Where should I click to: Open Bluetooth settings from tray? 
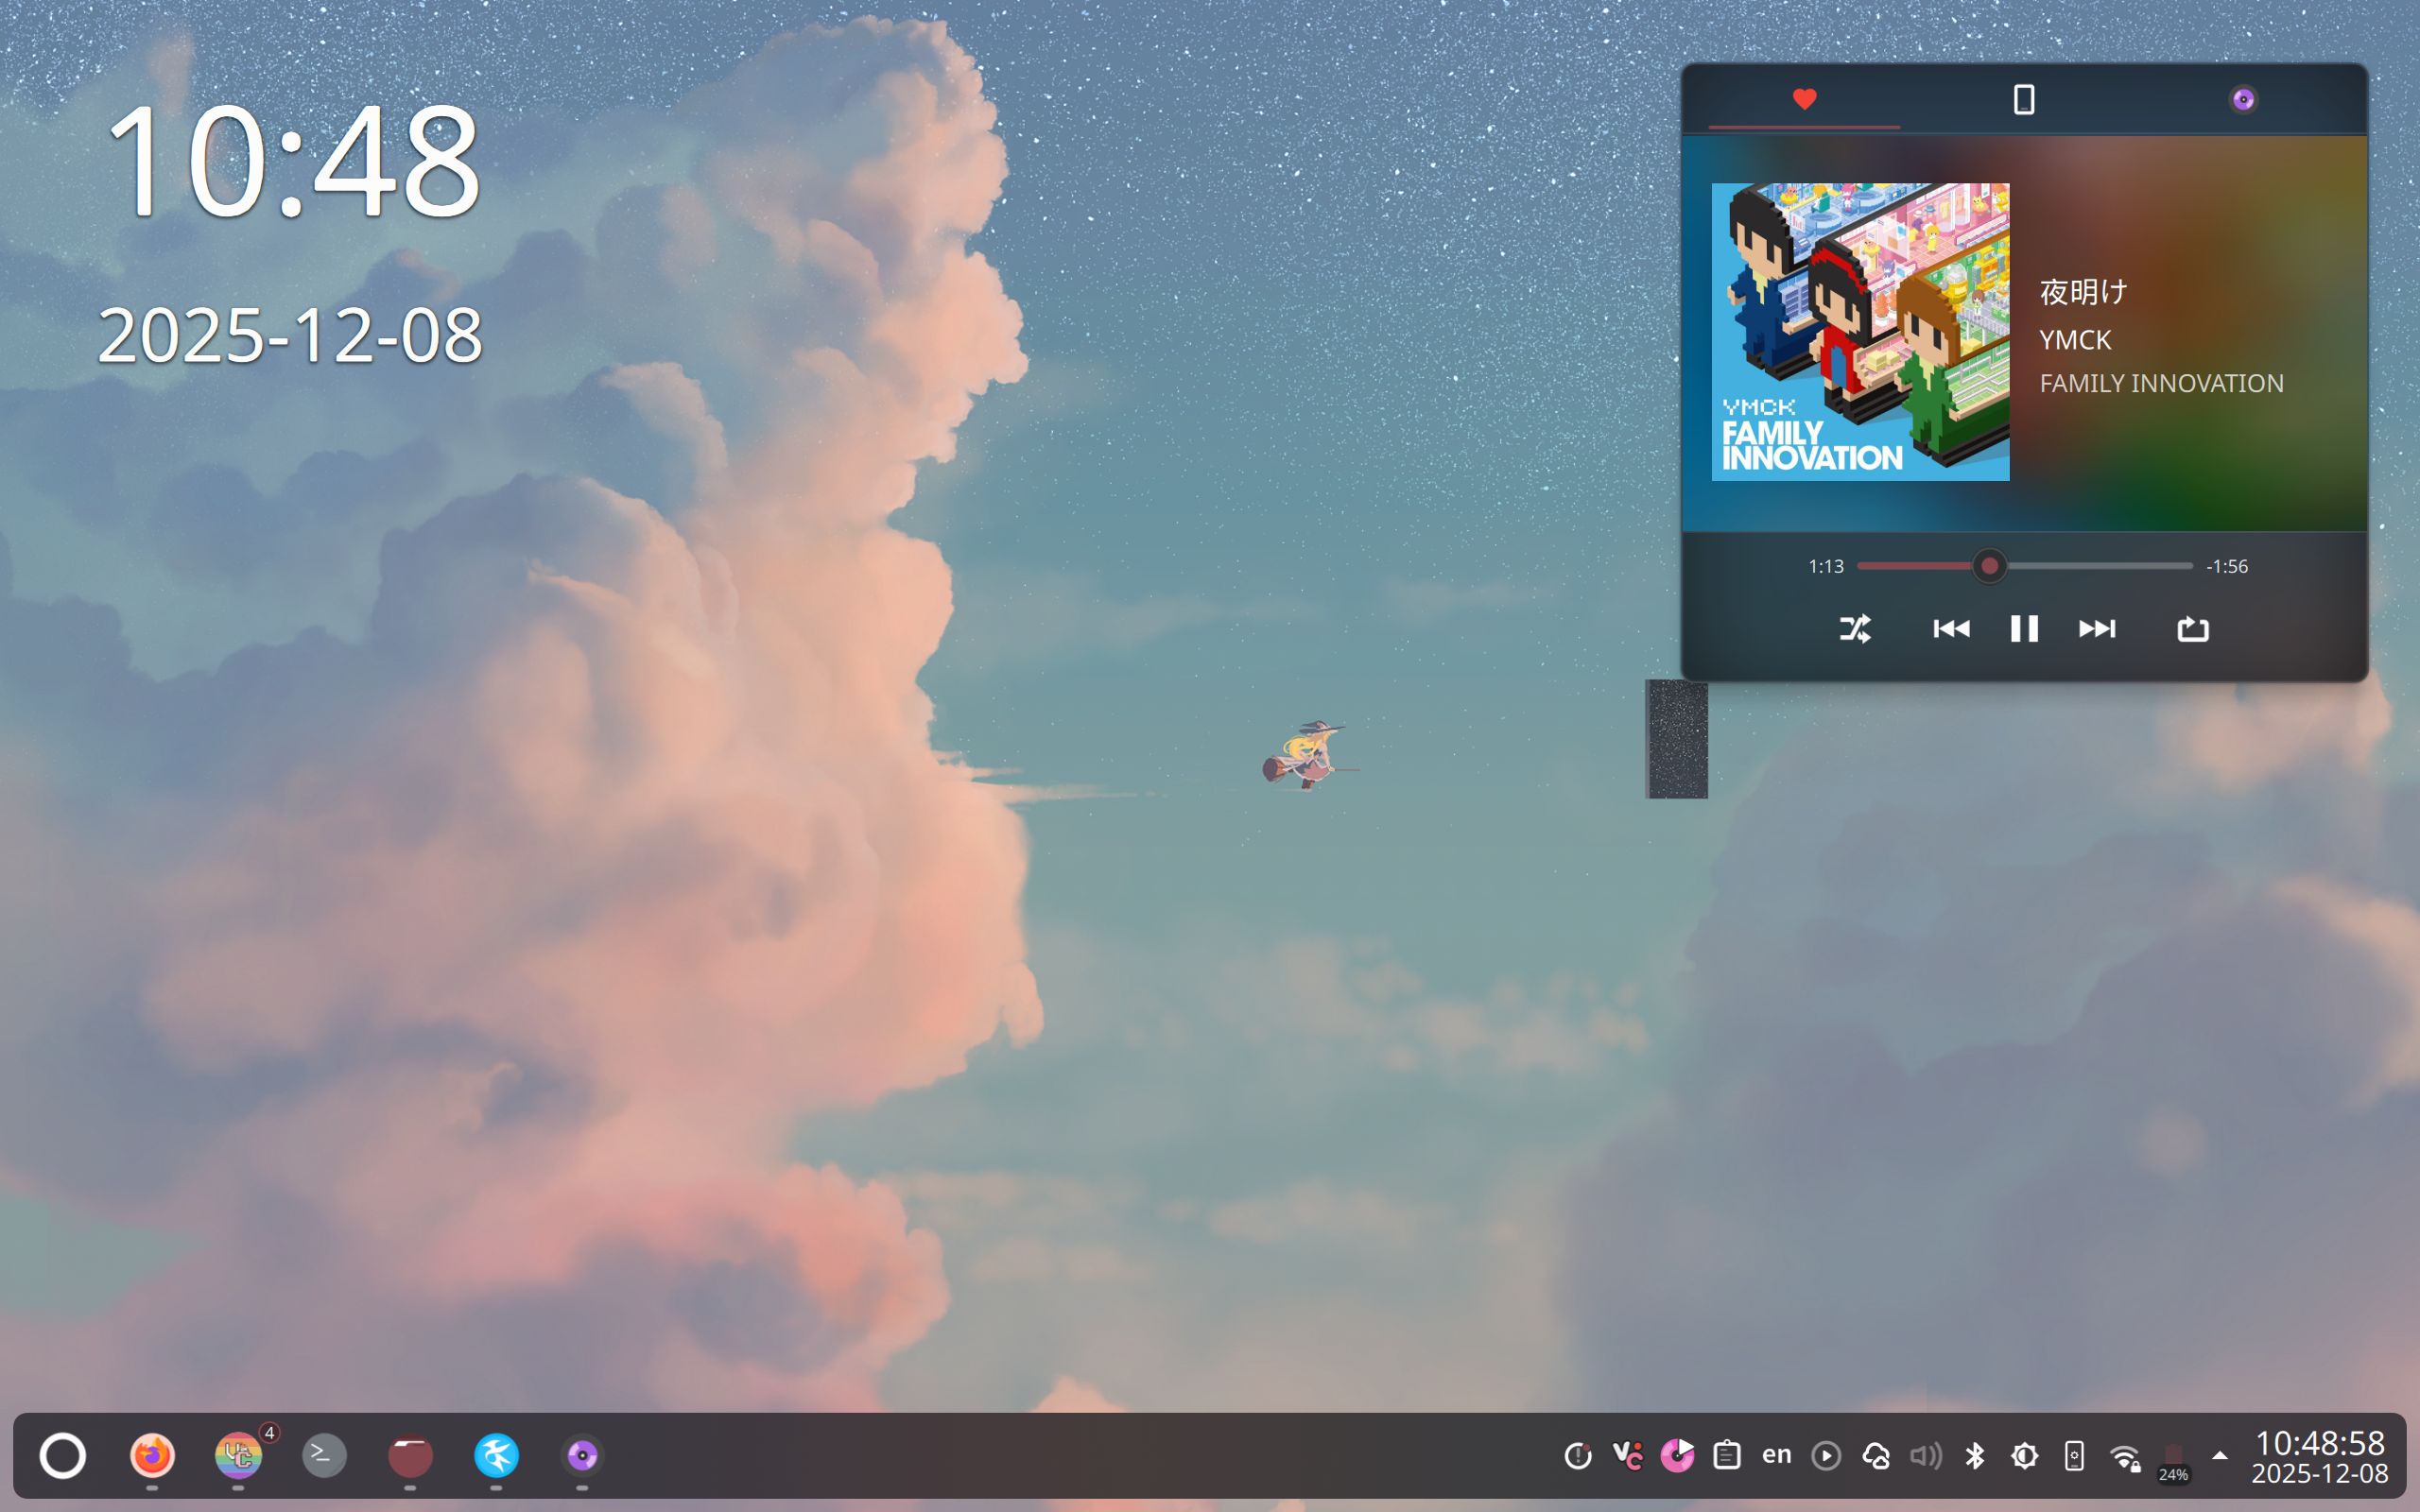point(1975,1456)
